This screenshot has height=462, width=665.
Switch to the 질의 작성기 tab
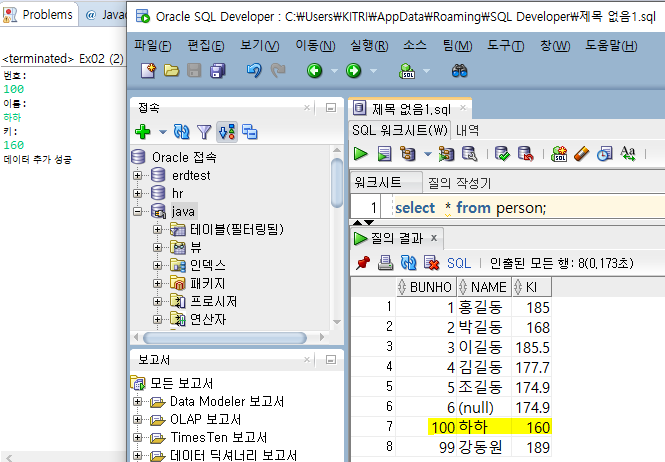point(459,183)
